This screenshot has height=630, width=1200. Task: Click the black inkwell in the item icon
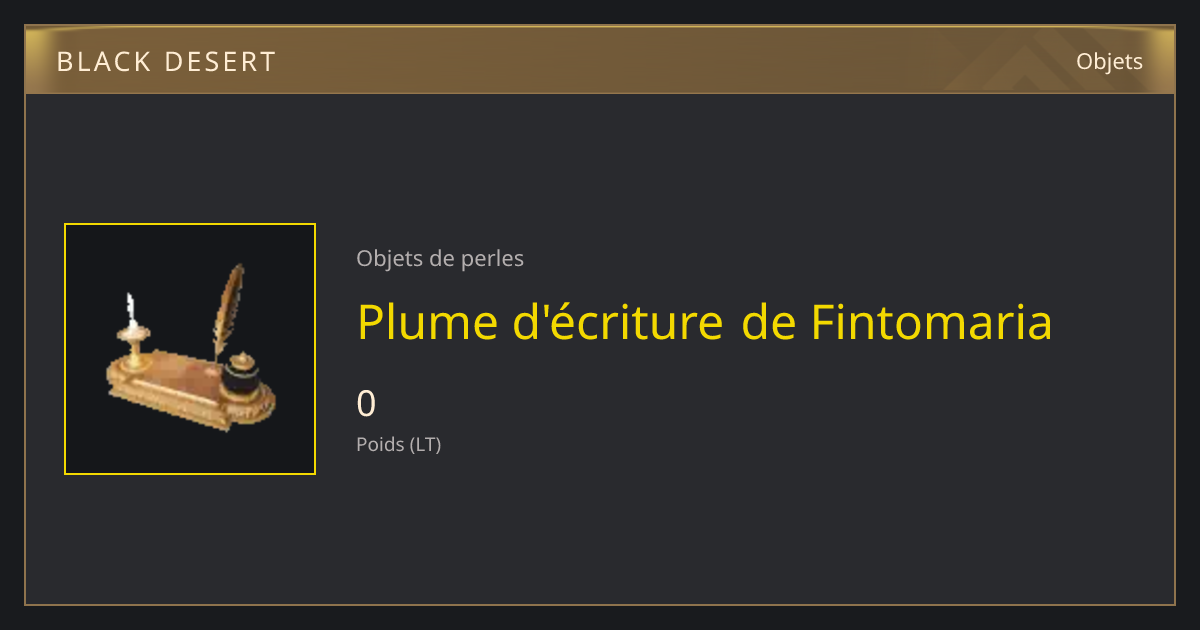(x=241, y=376)
